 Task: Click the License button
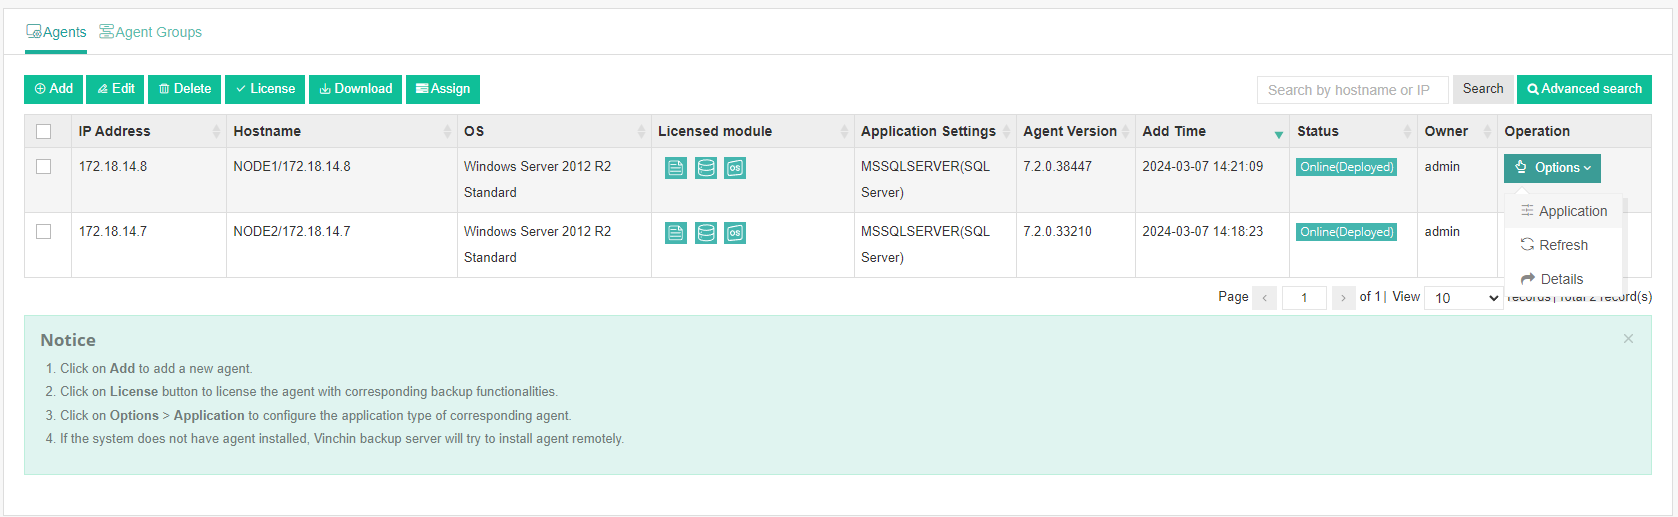[265, 89]
